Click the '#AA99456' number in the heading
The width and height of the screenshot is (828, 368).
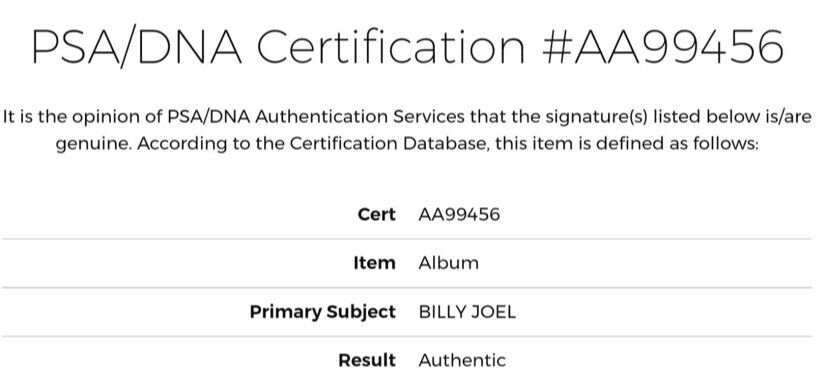663,46
